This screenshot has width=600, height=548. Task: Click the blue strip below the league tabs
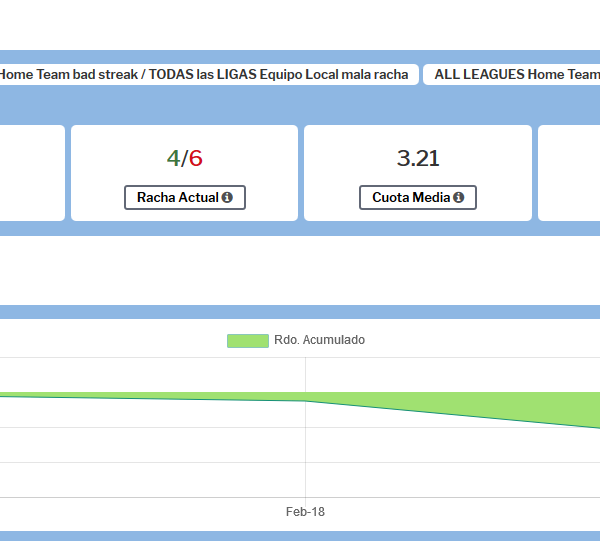tap(300, 104)
